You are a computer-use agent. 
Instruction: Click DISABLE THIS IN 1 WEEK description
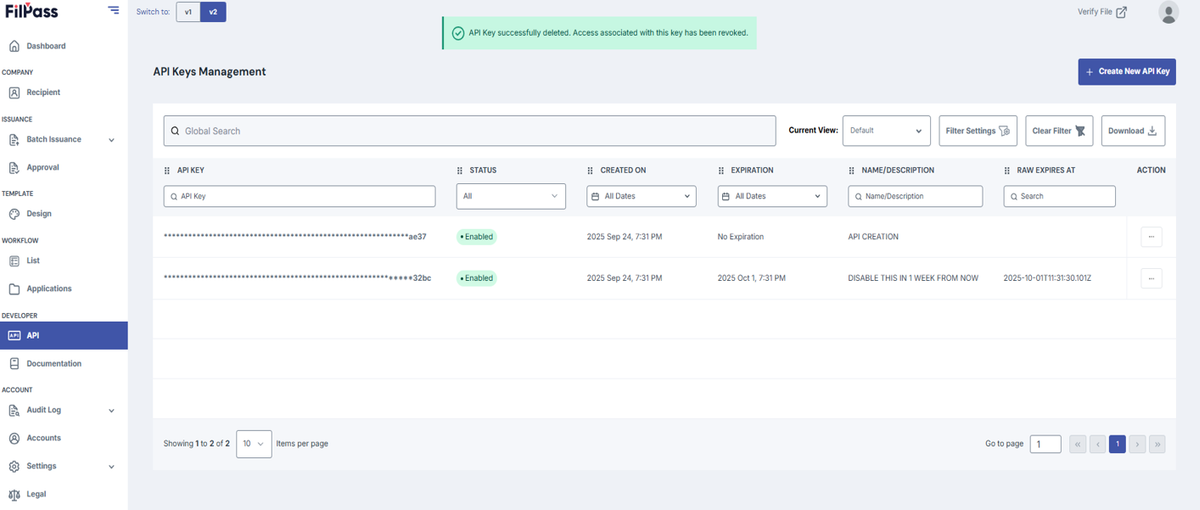pos(913,278)
